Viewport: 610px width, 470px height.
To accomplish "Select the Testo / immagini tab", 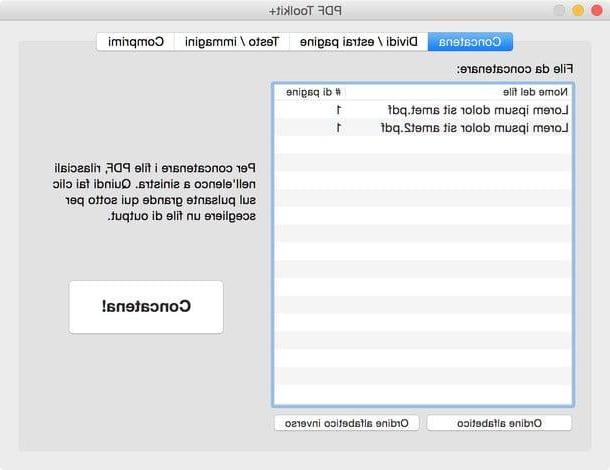I will click(232, 42).
